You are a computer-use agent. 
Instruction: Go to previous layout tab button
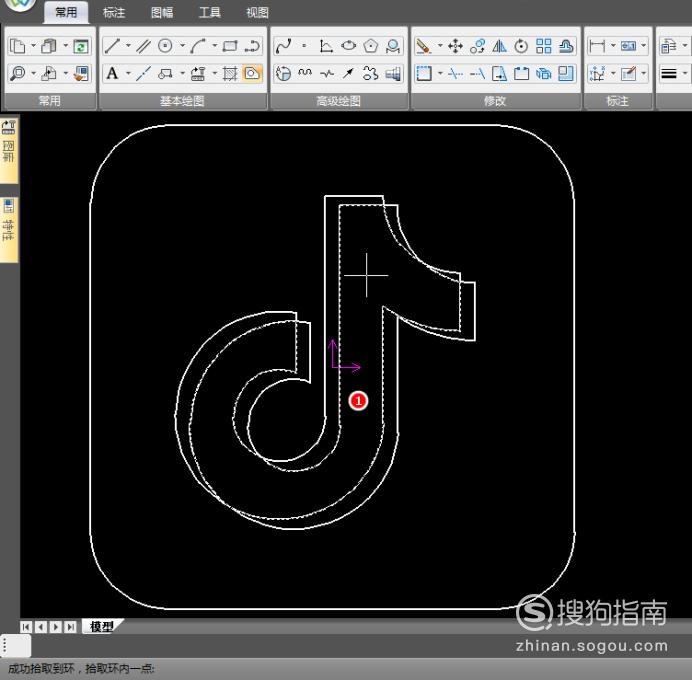41,627
